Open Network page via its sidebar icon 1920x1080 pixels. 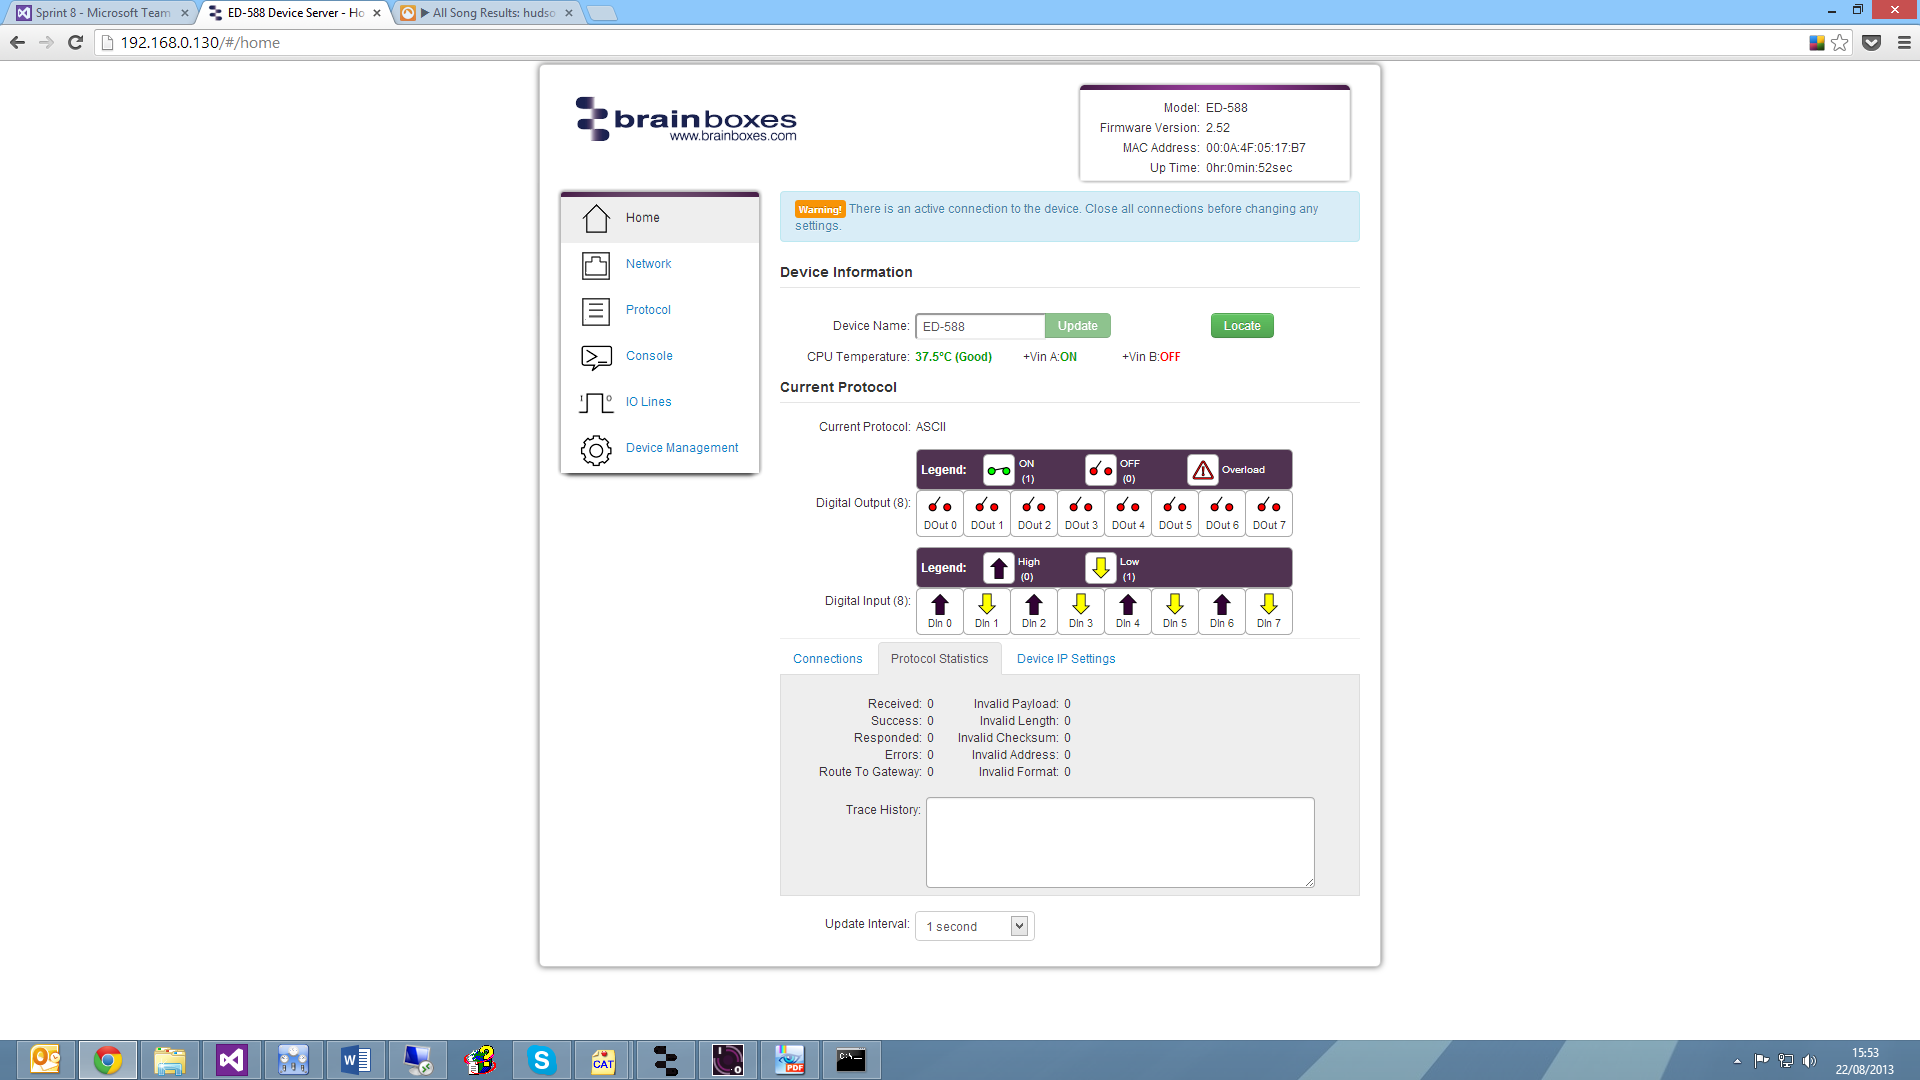click(596, 265)
